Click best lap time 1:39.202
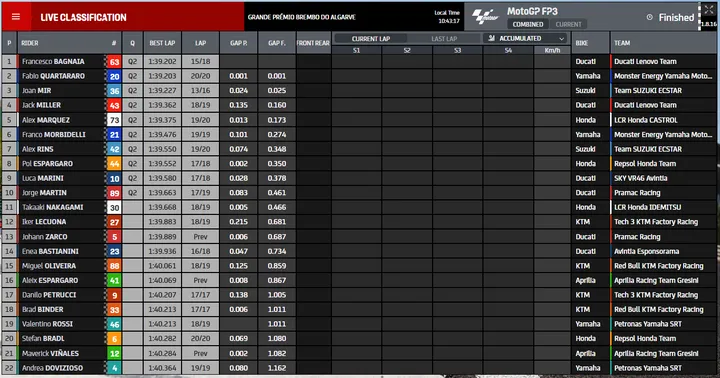 162,62
